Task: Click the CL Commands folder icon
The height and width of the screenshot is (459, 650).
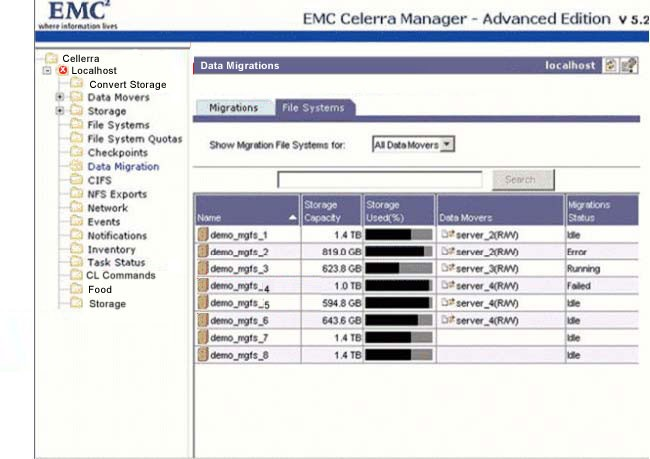Action: [x=76, y=274]
